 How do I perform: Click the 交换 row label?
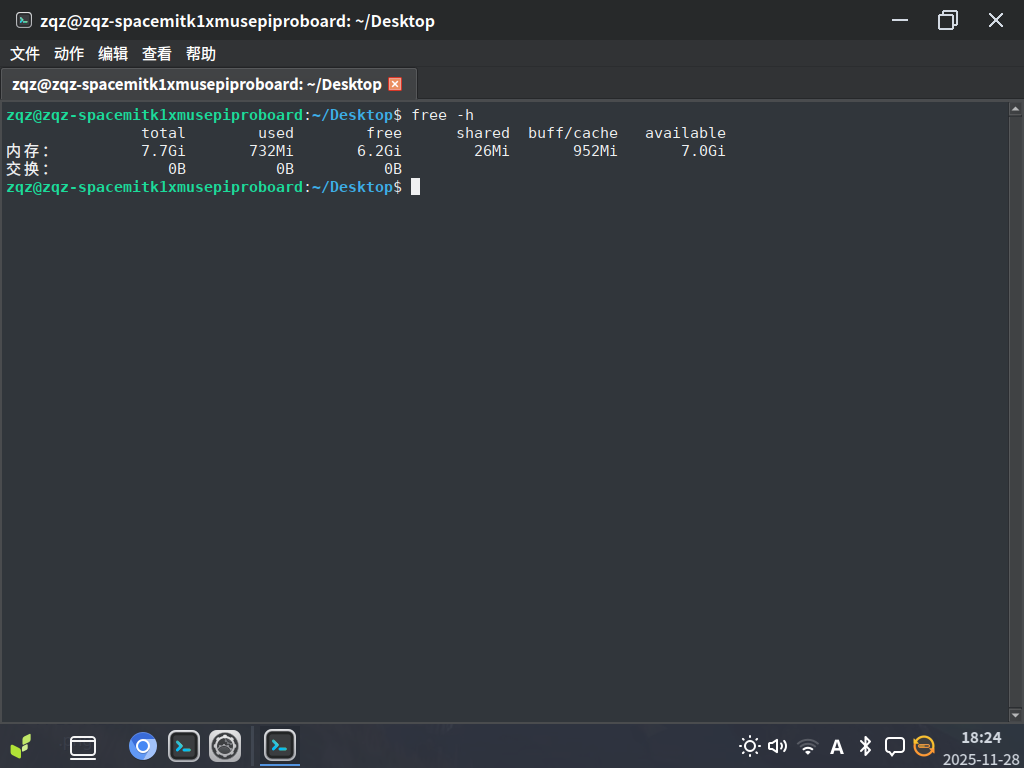27,169
